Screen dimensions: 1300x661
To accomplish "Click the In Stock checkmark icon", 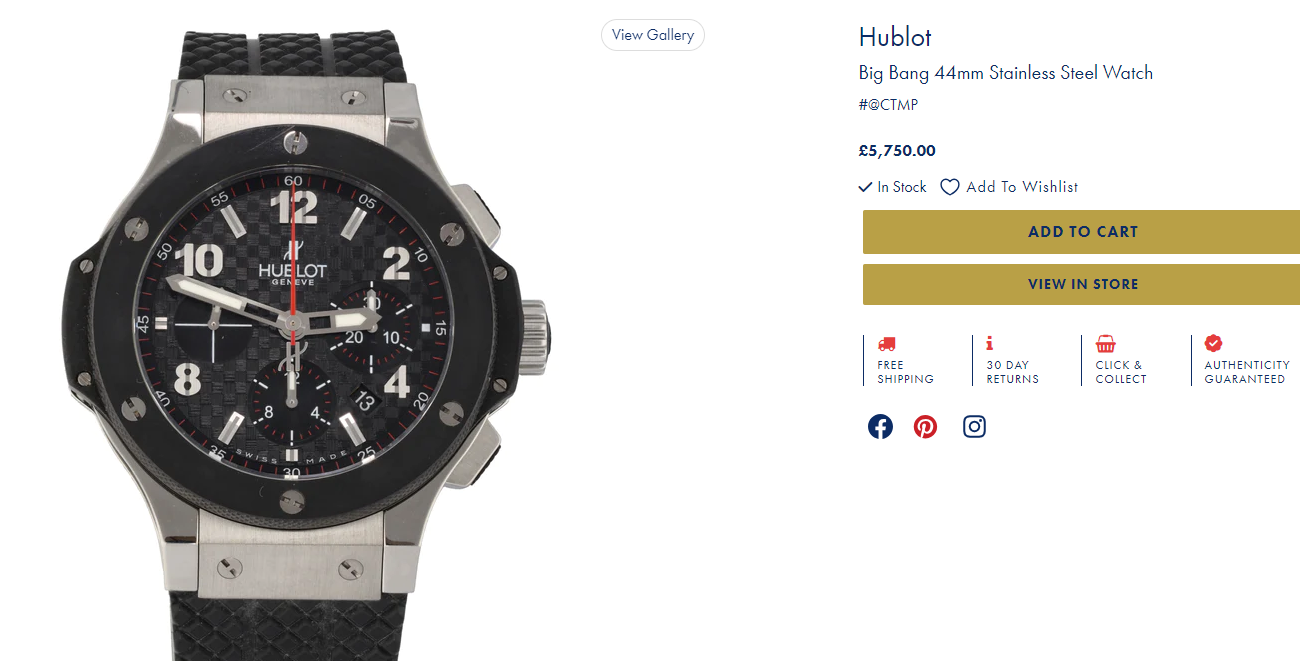I will tap(866, 187).
